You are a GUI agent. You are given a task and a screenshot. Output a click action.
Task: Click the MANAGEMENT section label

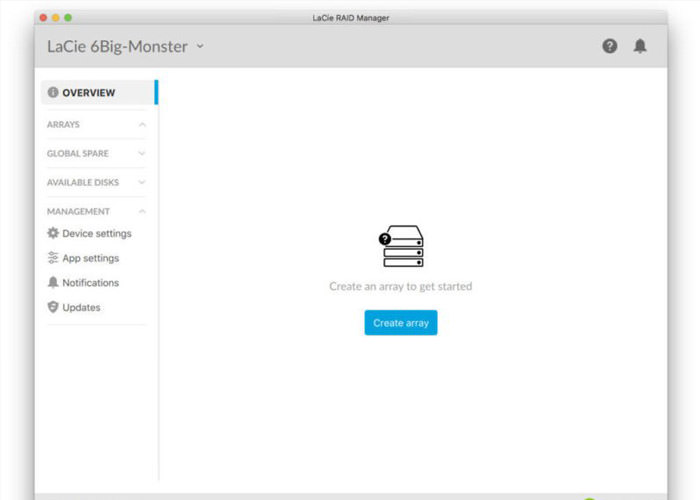(x=78, y=211)
